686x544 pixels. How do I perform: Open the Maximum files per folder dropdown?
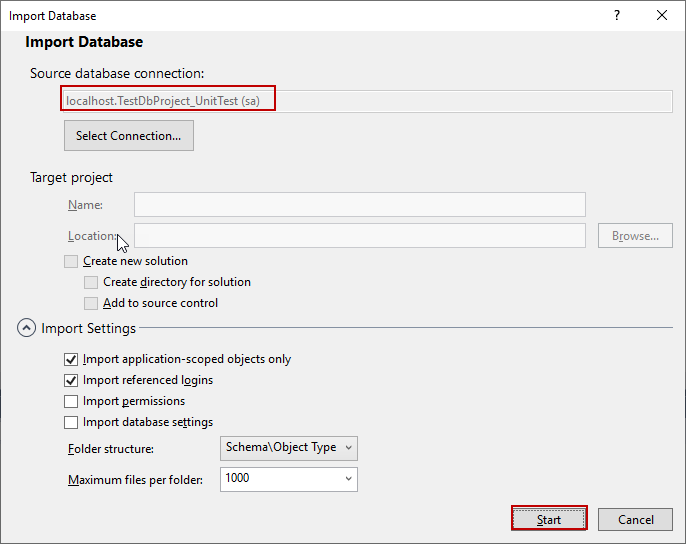(x=288, y=479)
